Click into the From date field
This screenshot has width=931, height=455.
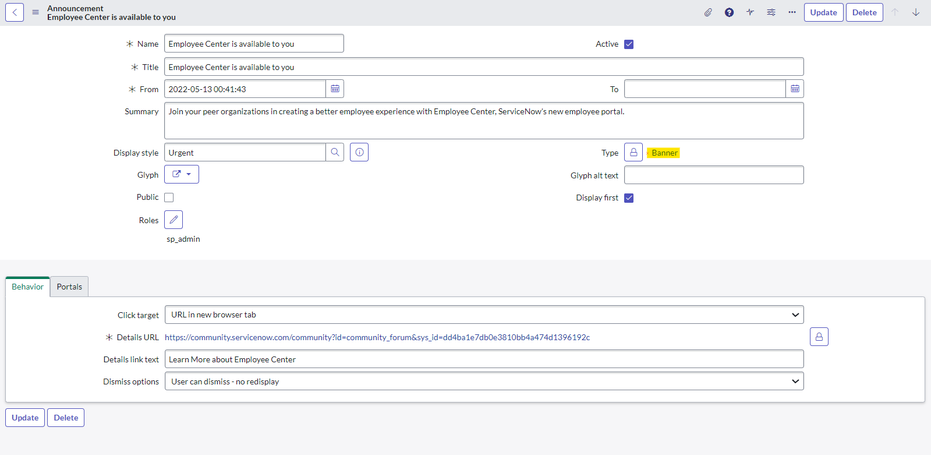[x=245, y=89]
